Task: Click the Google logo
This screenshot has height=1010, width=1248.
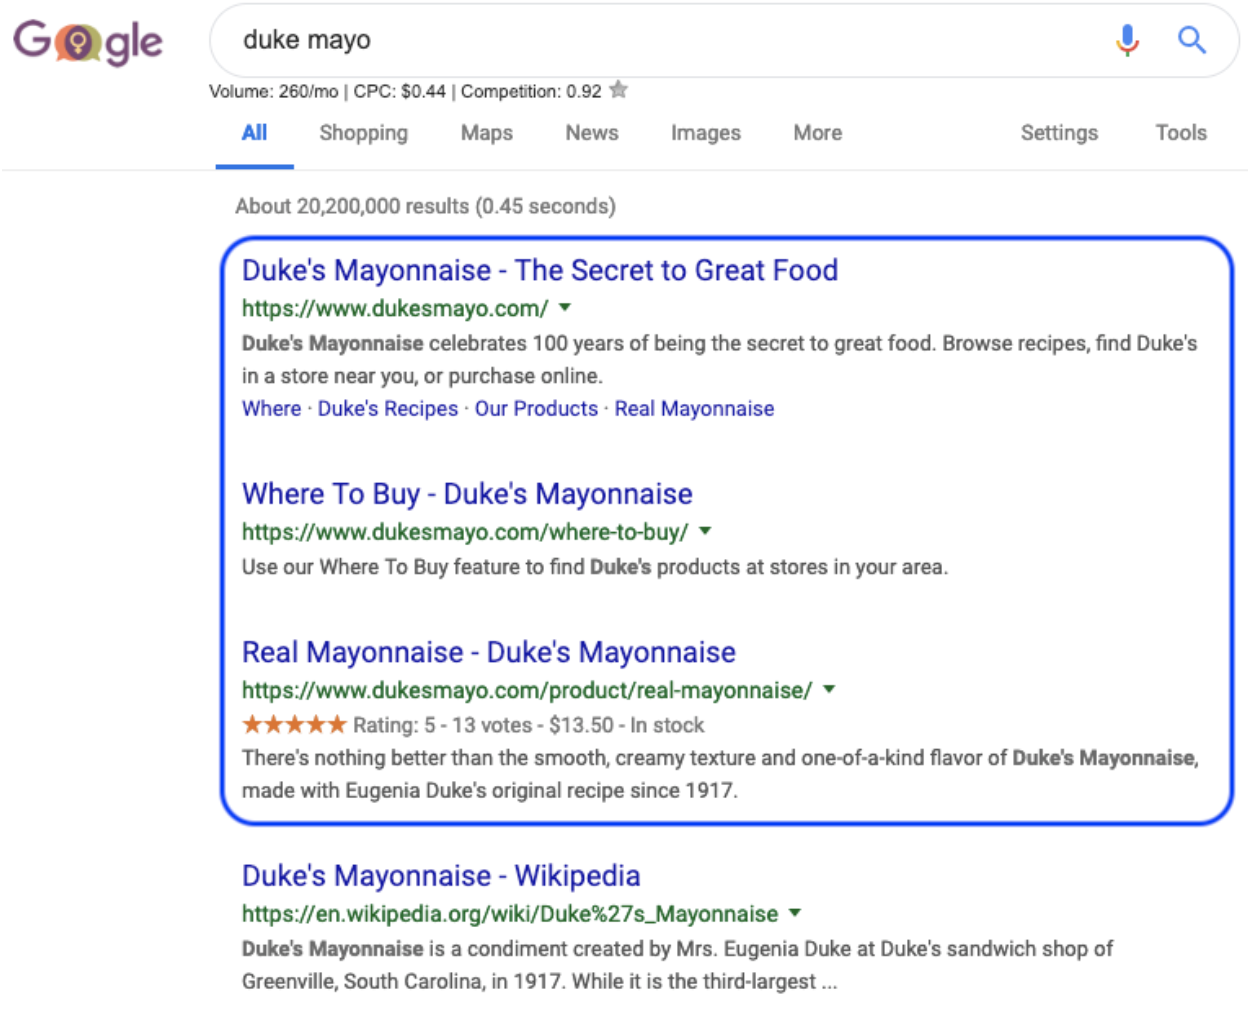Action: coord(88,42)
